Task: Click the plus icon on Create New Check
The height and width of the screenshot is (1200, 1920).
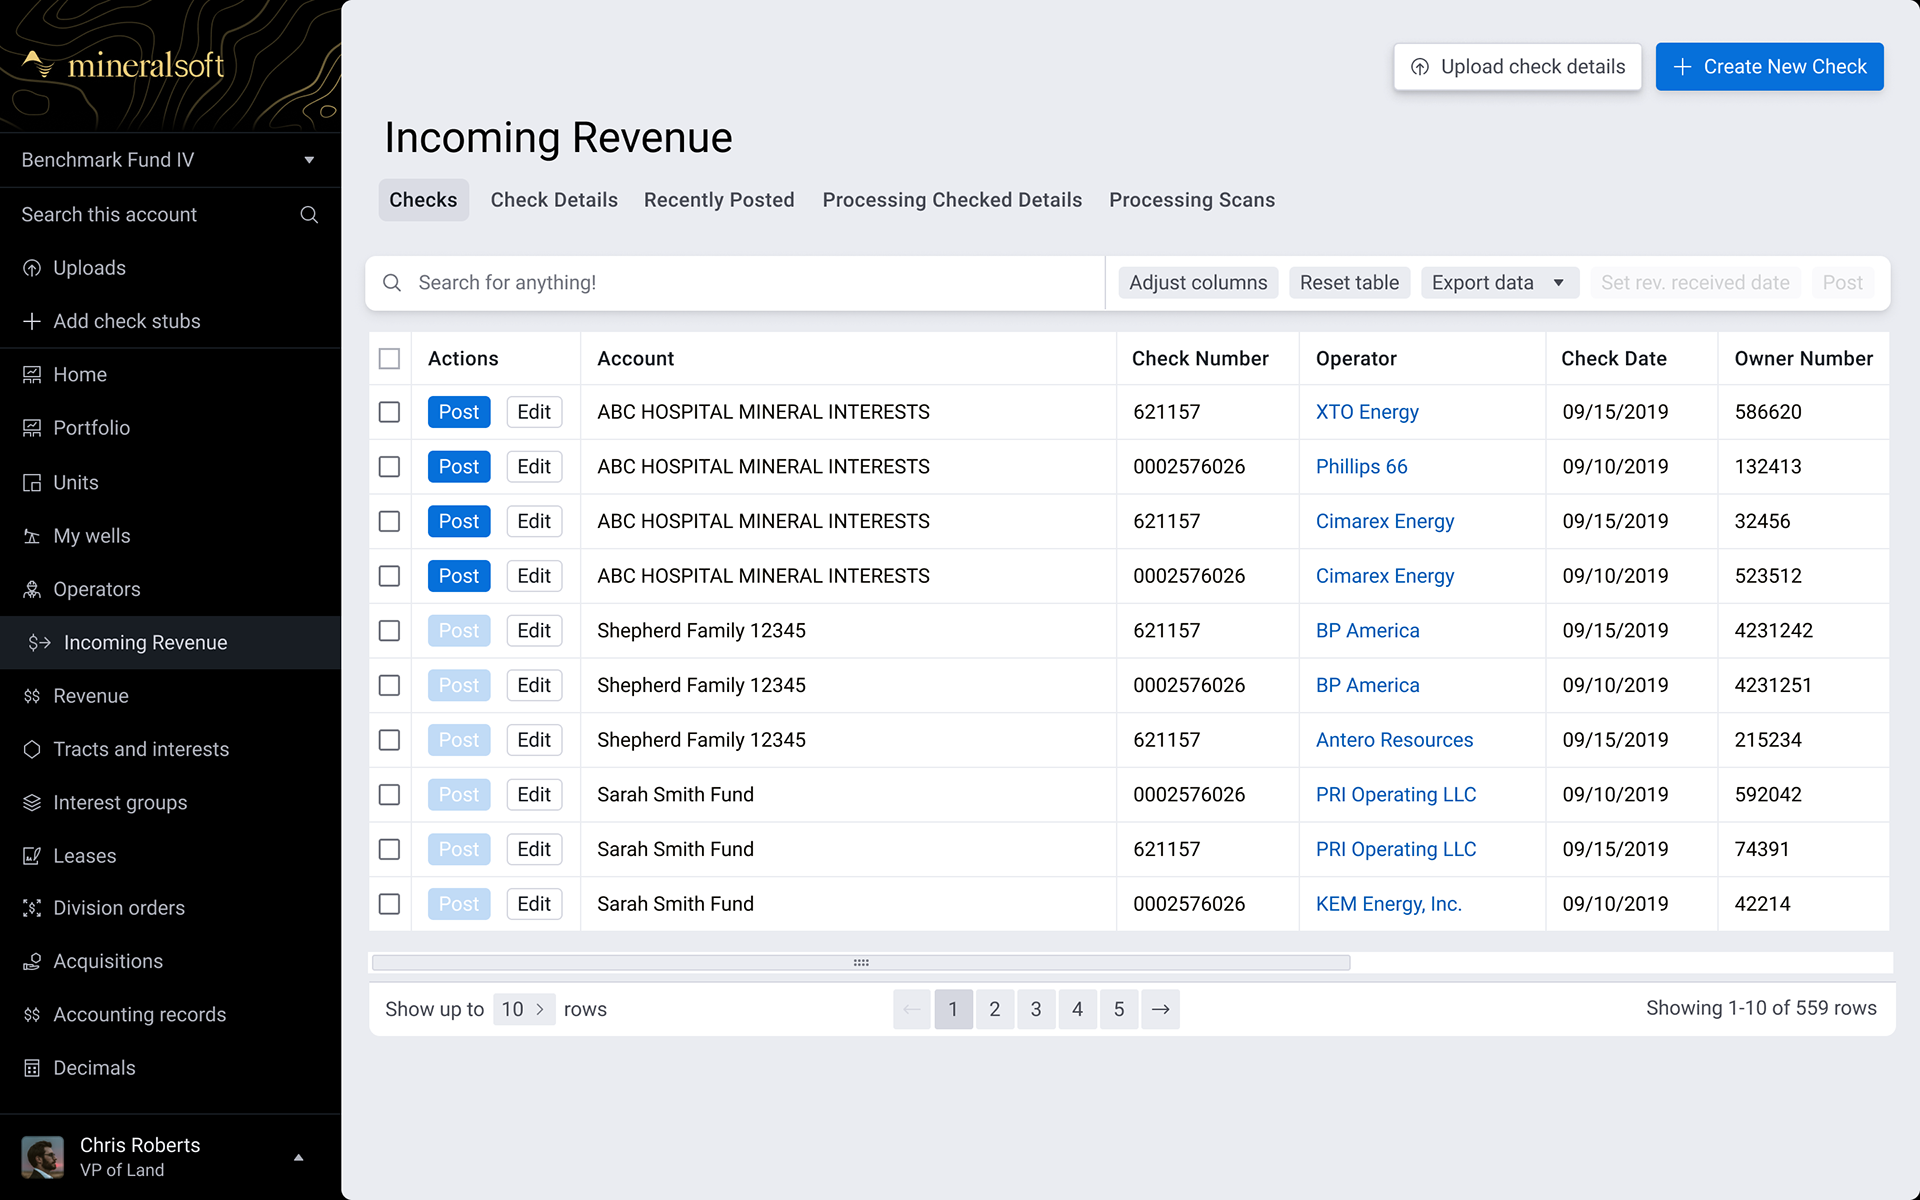Action: point(1683,67)
